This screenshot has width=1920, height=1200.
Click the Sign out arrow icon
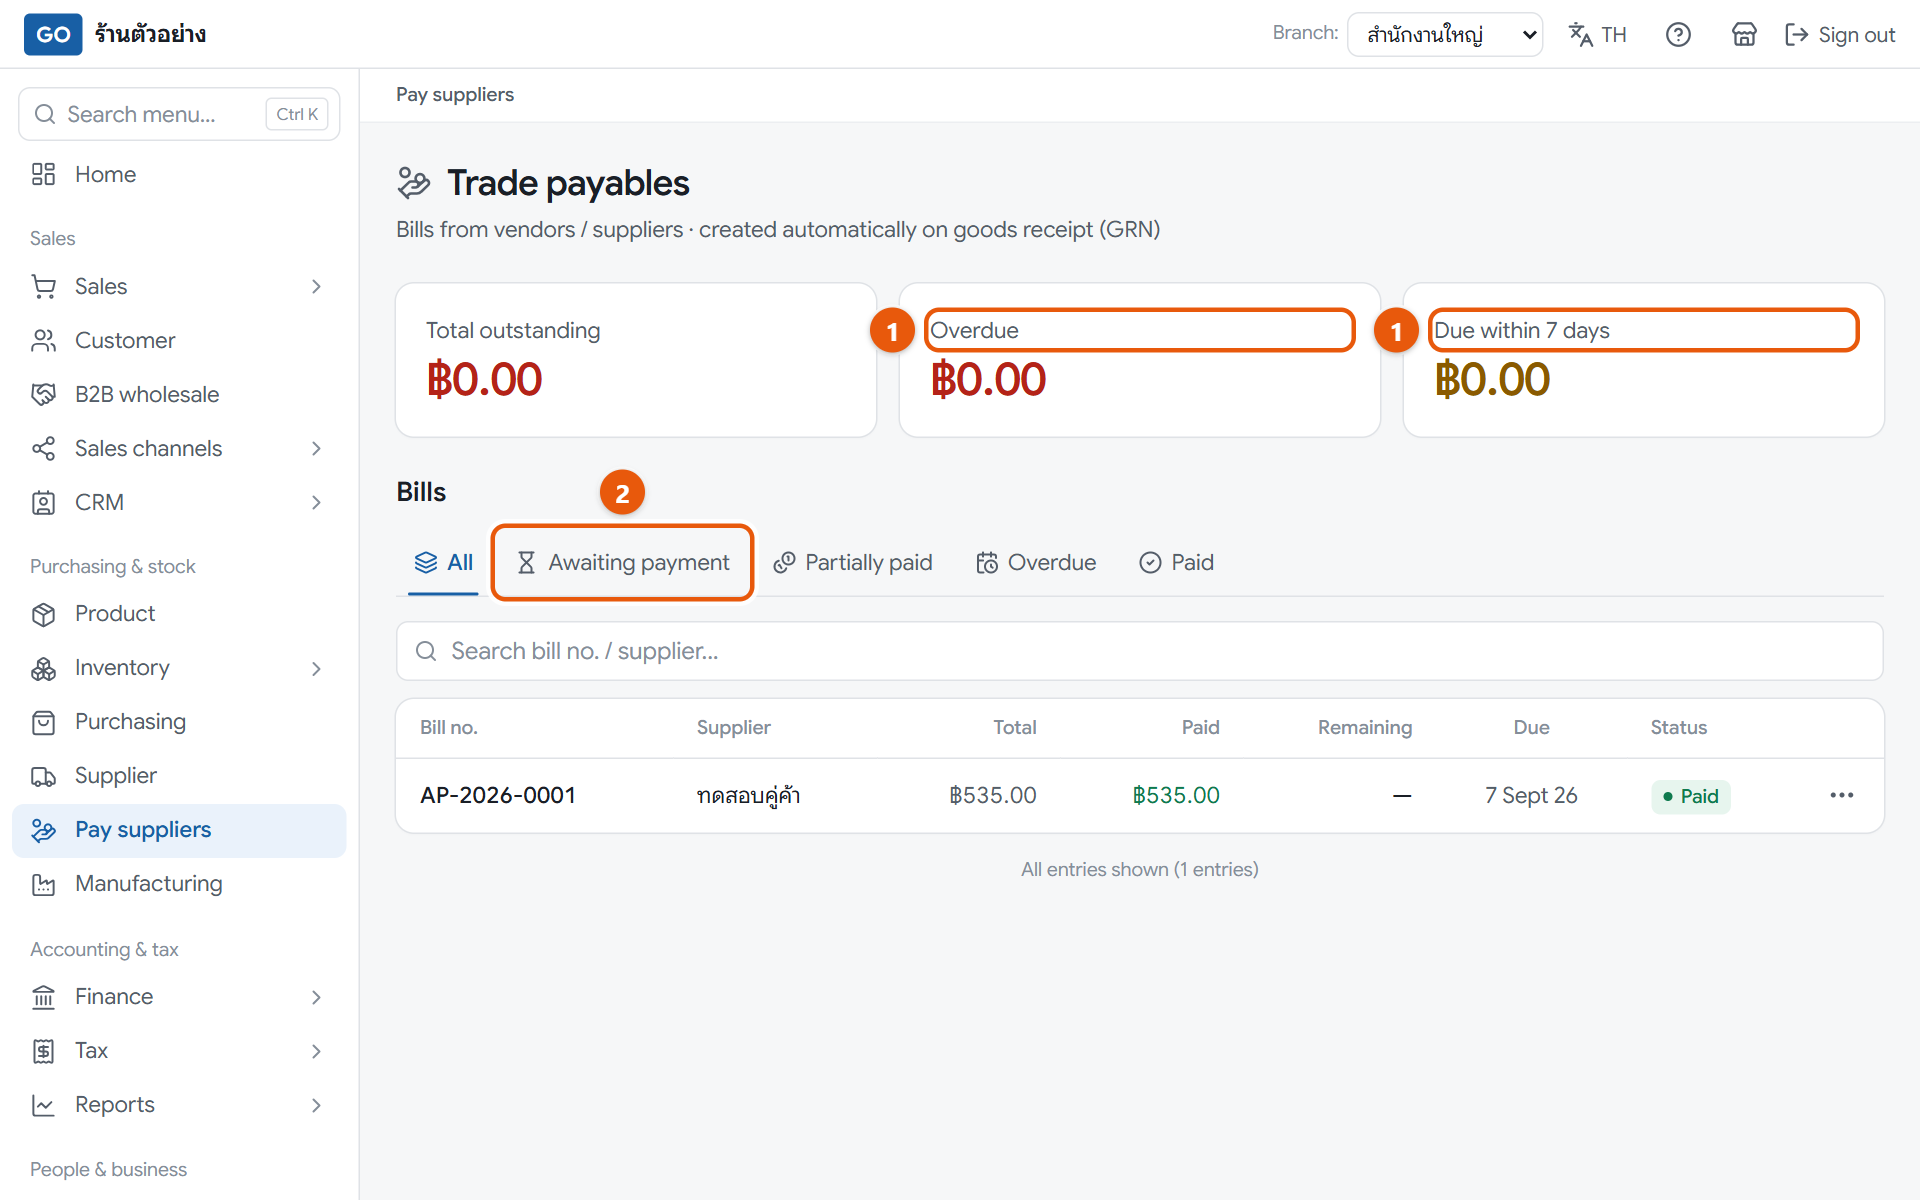1797,35
